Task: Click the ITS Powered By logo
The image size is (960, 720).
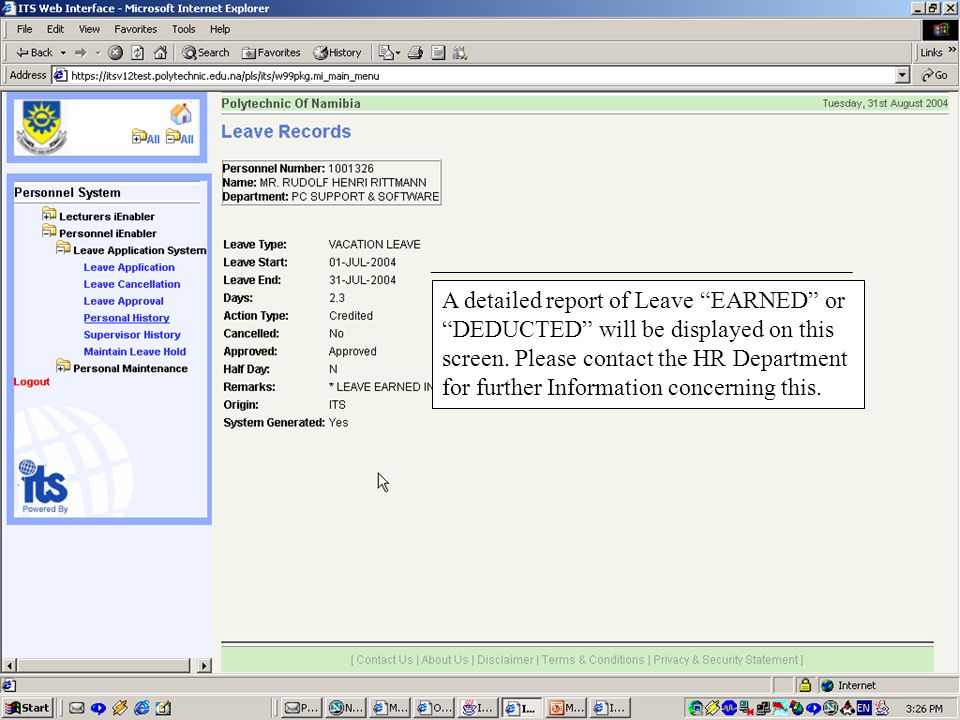Action: click(x=43, y=487)
